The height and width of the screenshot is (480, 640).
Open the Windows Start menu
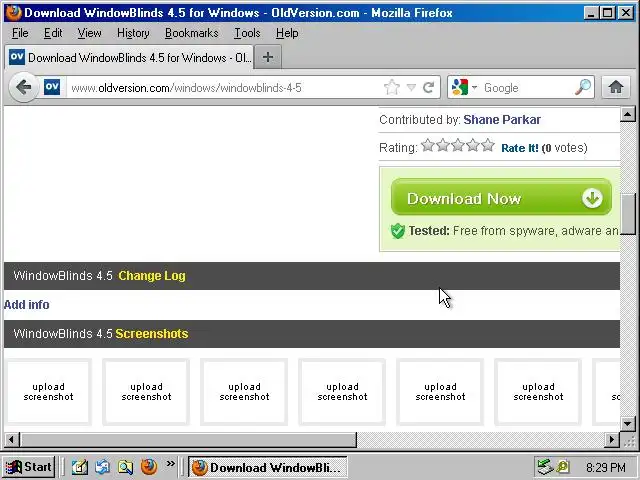[29, 467]
